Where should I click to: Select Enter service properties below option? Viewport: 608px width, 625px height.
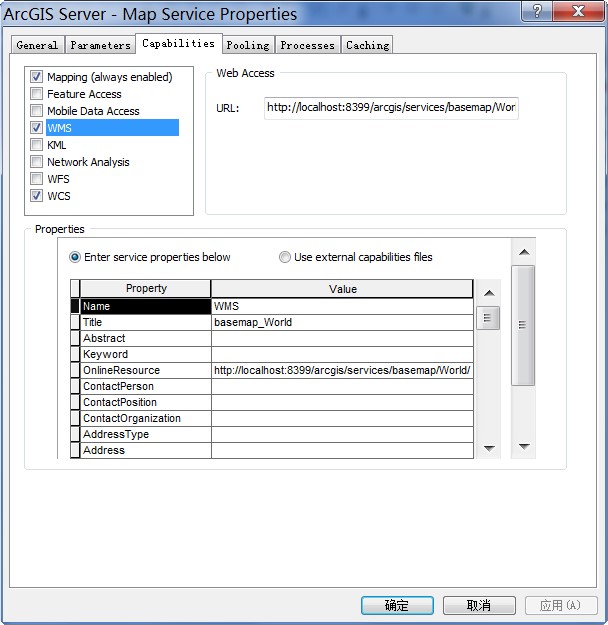coord(75,257)
